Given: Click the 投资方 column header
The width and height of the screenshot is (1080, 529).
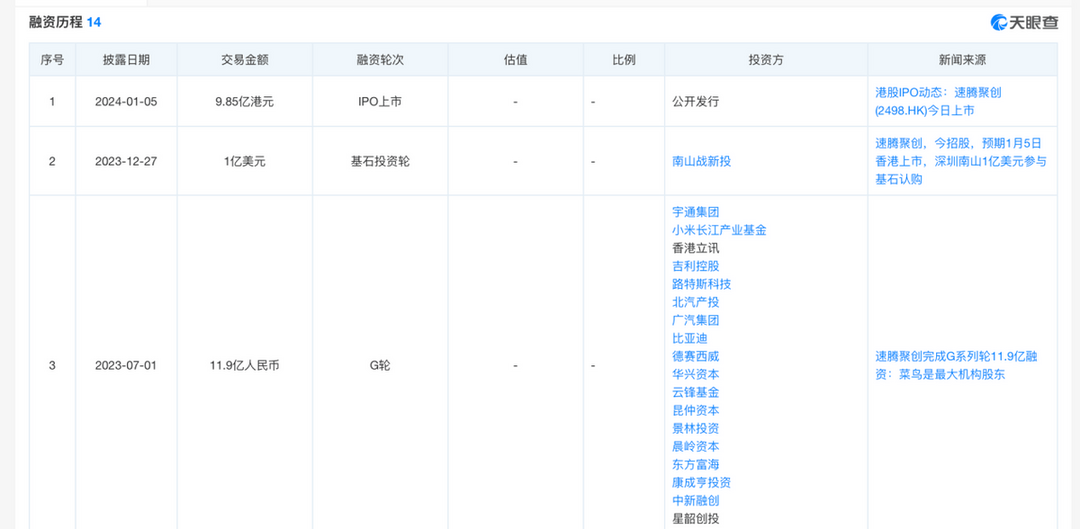Looking at the screenshot, I should (x=766, y=60).
